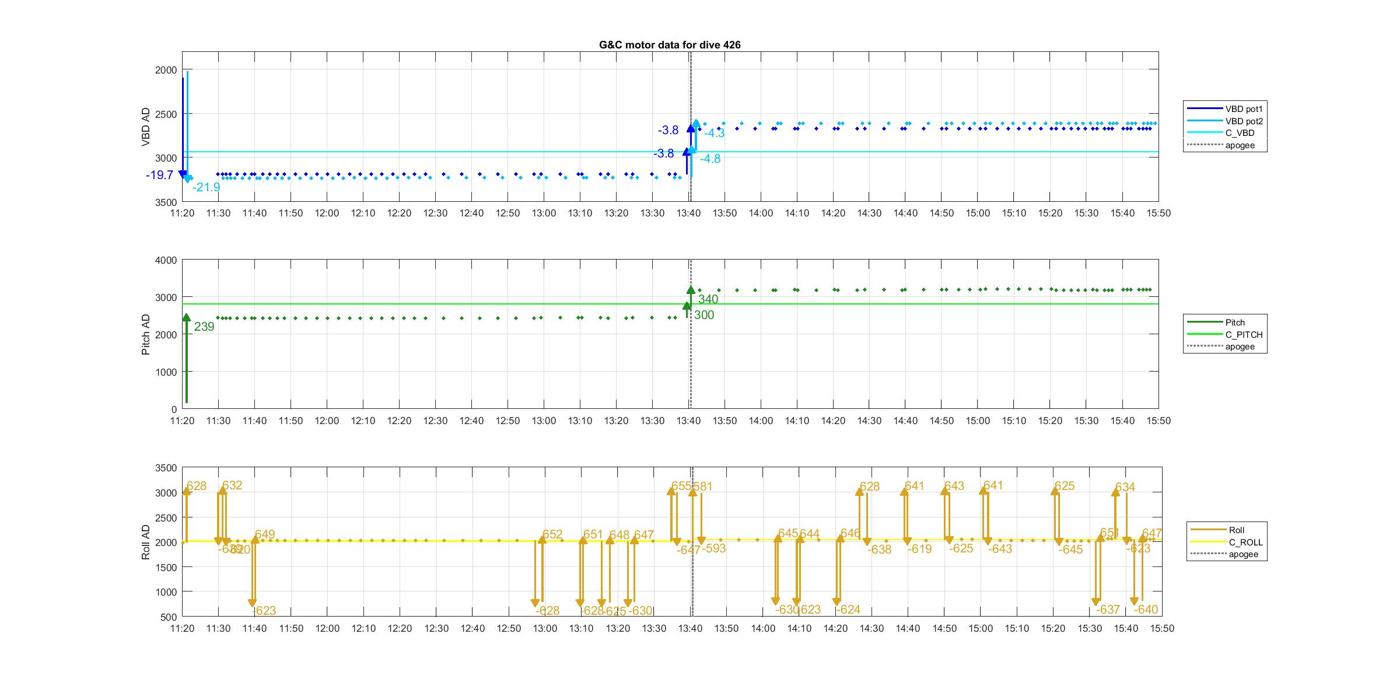1400x693 pixels.
Task: Click the -638 roll annotation
Action: tap(879, 550)
